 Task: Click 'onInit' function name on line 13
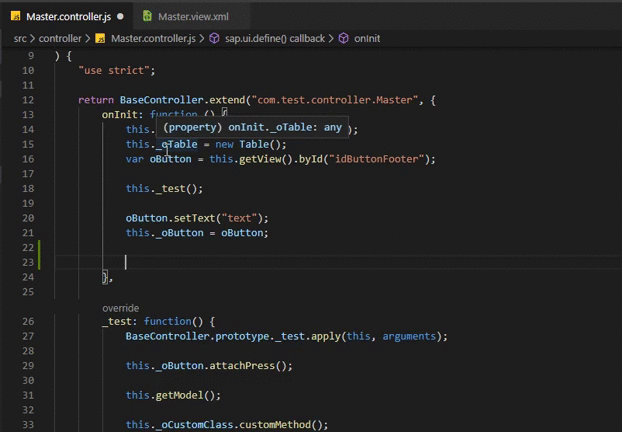coord(119,115)
